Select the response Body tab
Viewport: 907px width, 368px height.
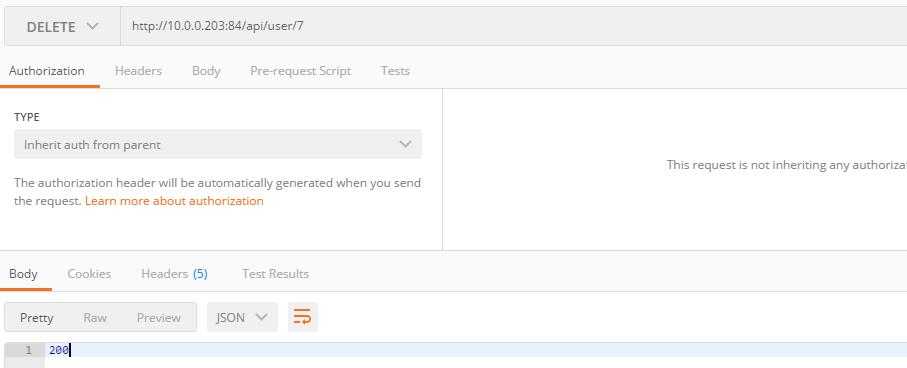click(x=23, y=274)
